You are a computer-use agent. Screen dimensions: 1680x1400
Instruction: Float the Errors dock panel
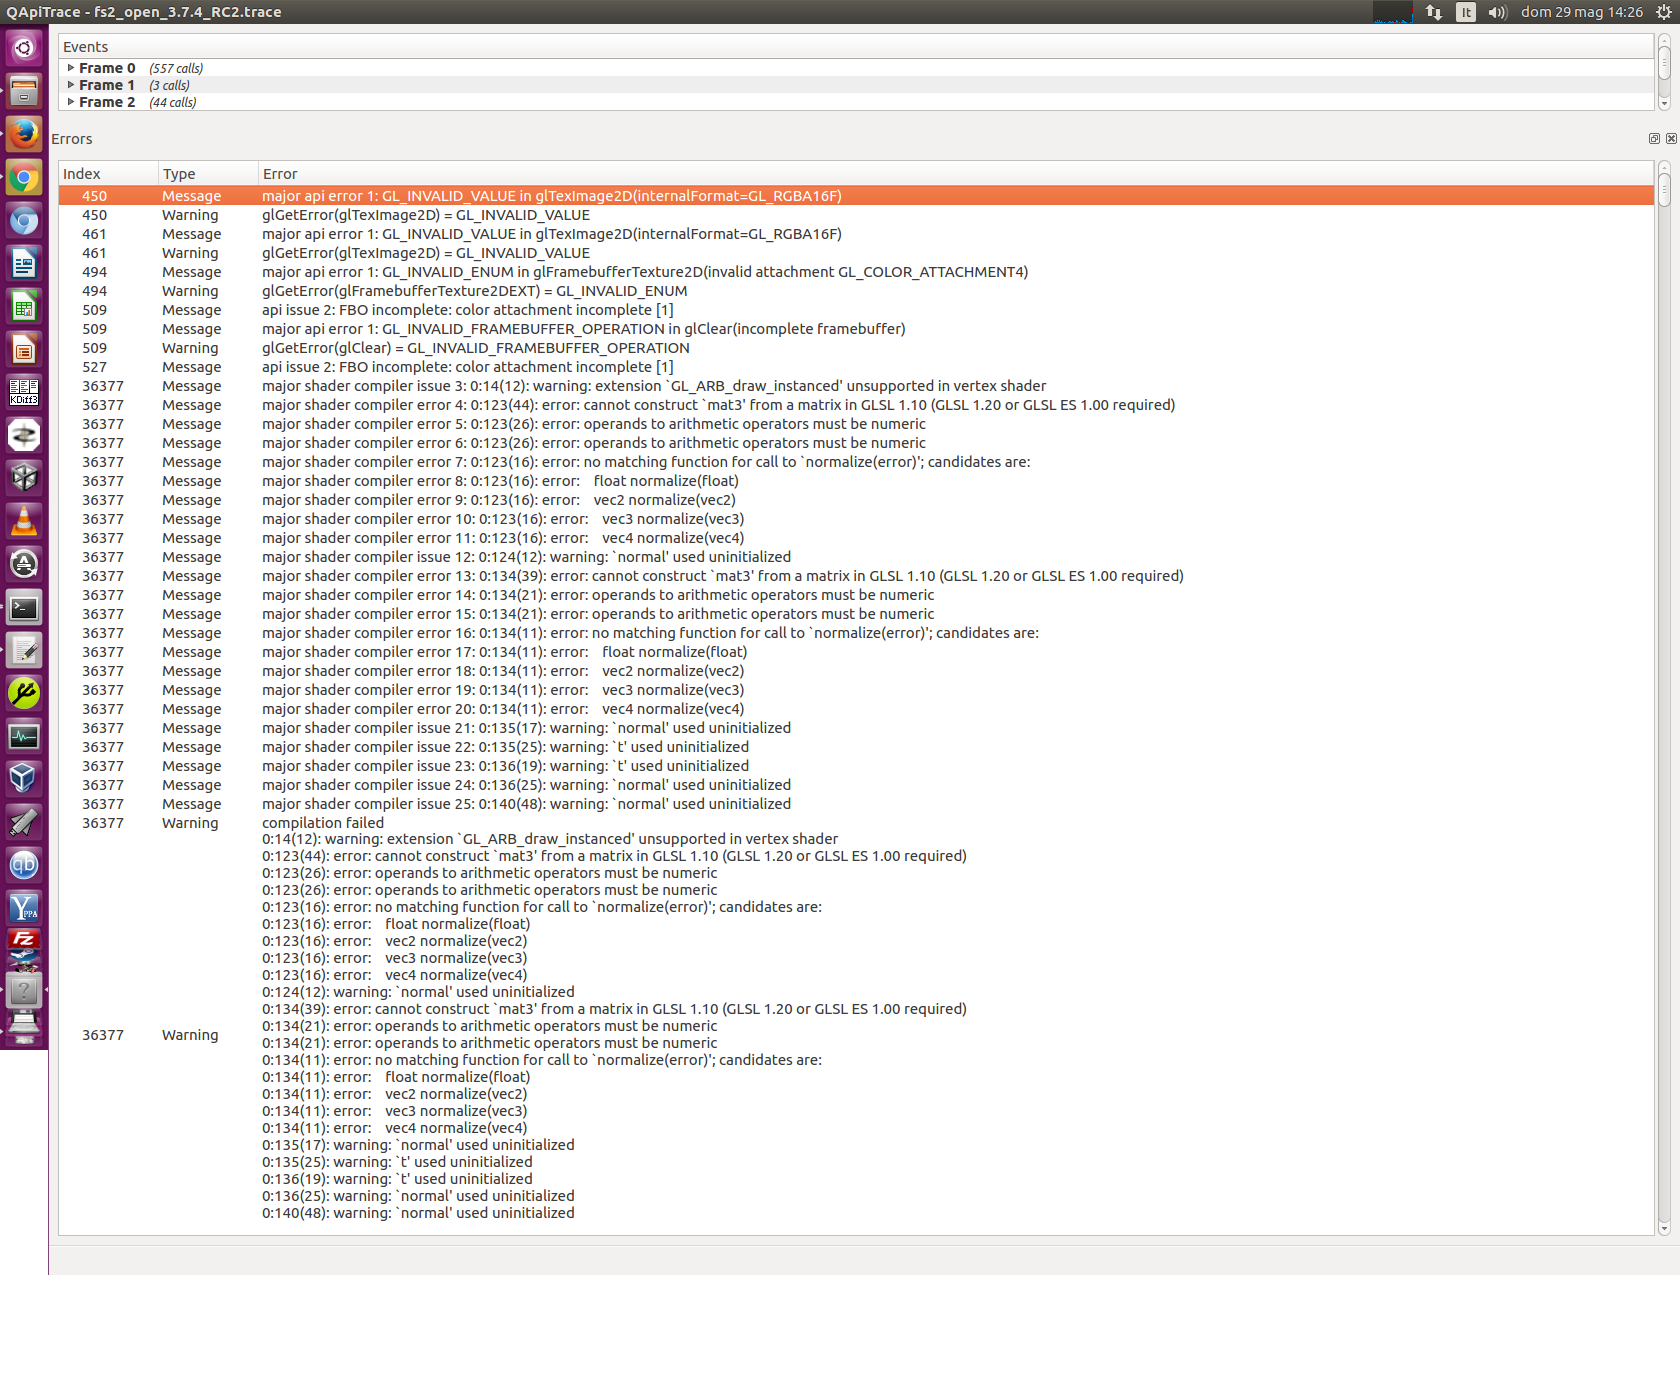tap(1654, 139)
